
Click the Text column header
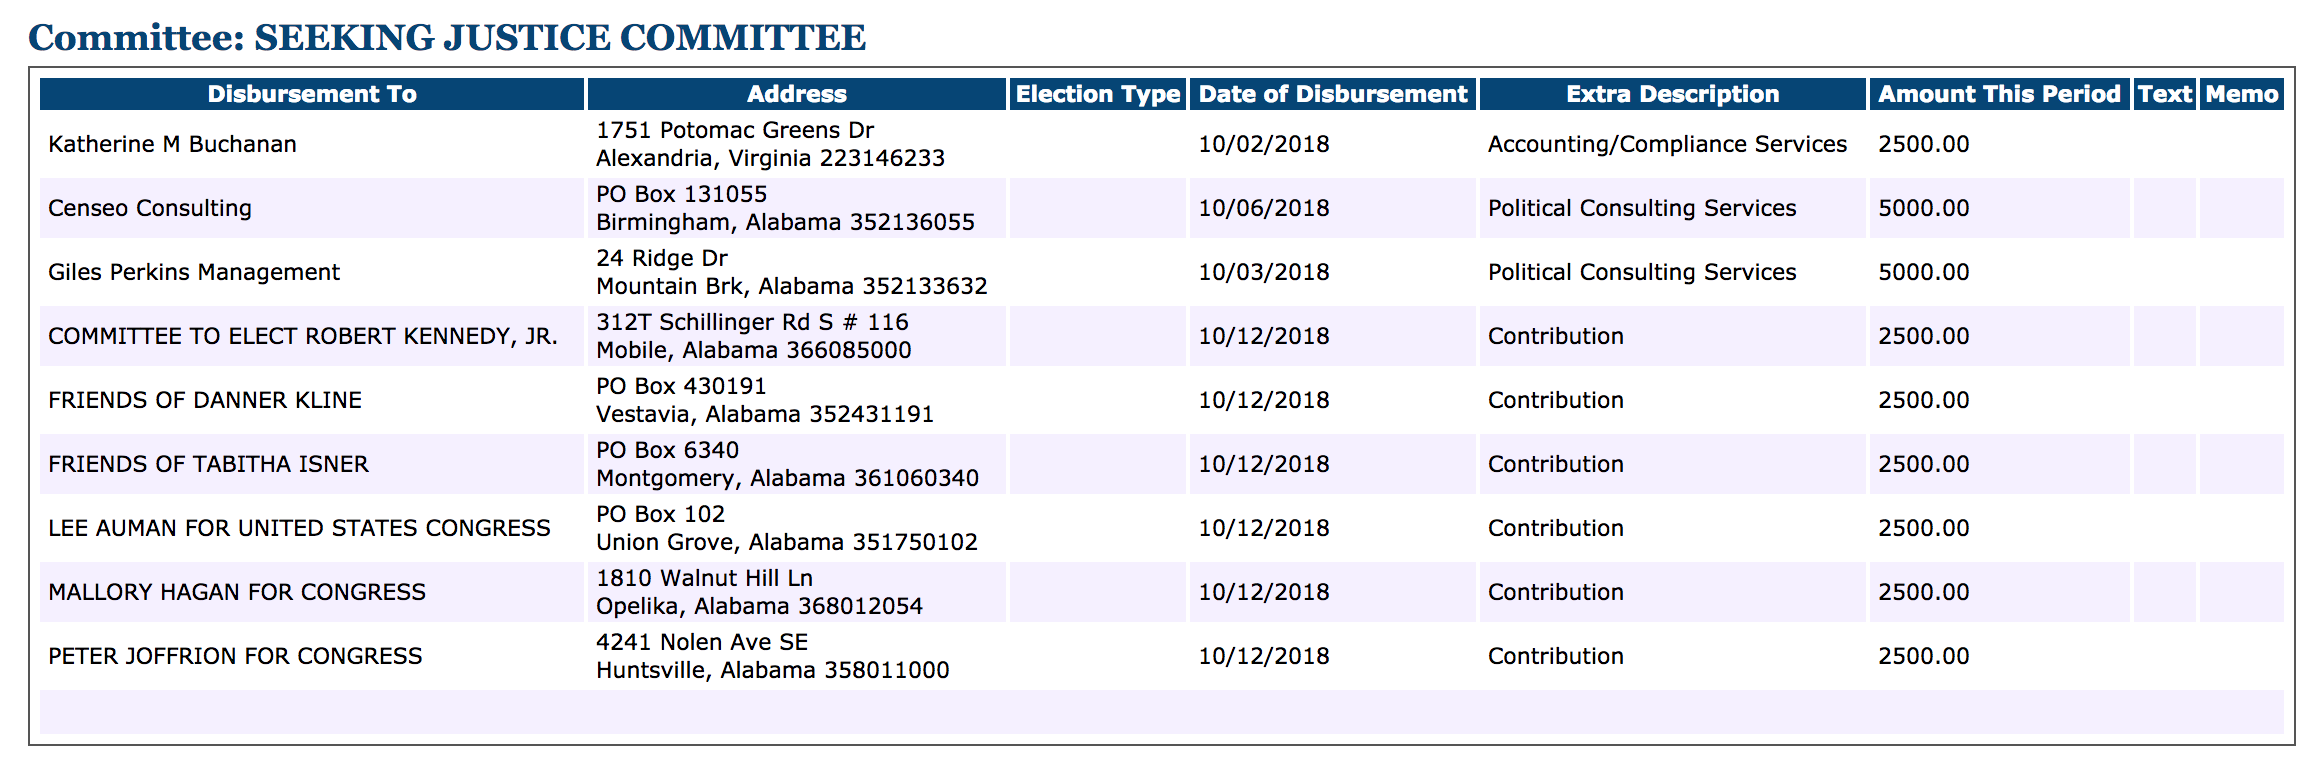[x=2164, y=94]
